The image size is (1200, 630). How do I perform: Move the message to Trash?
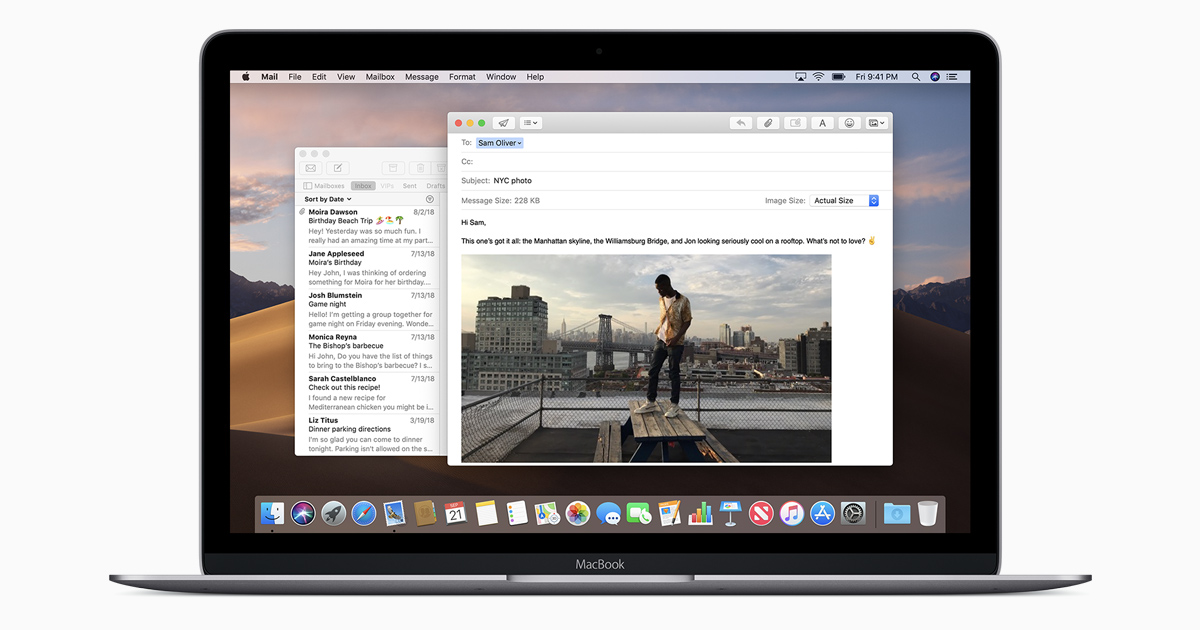pos(419,167)
